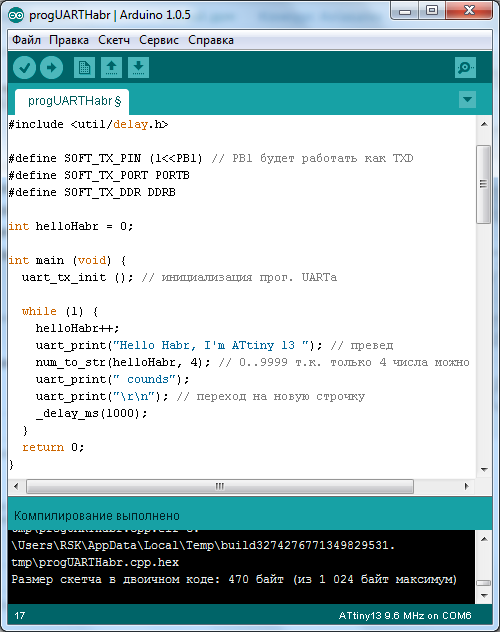The height and width of the screenshot is (632, 500).
Task: Click the editor scroll up arrow
Action: pyautogui.click(x=484, y=124)
